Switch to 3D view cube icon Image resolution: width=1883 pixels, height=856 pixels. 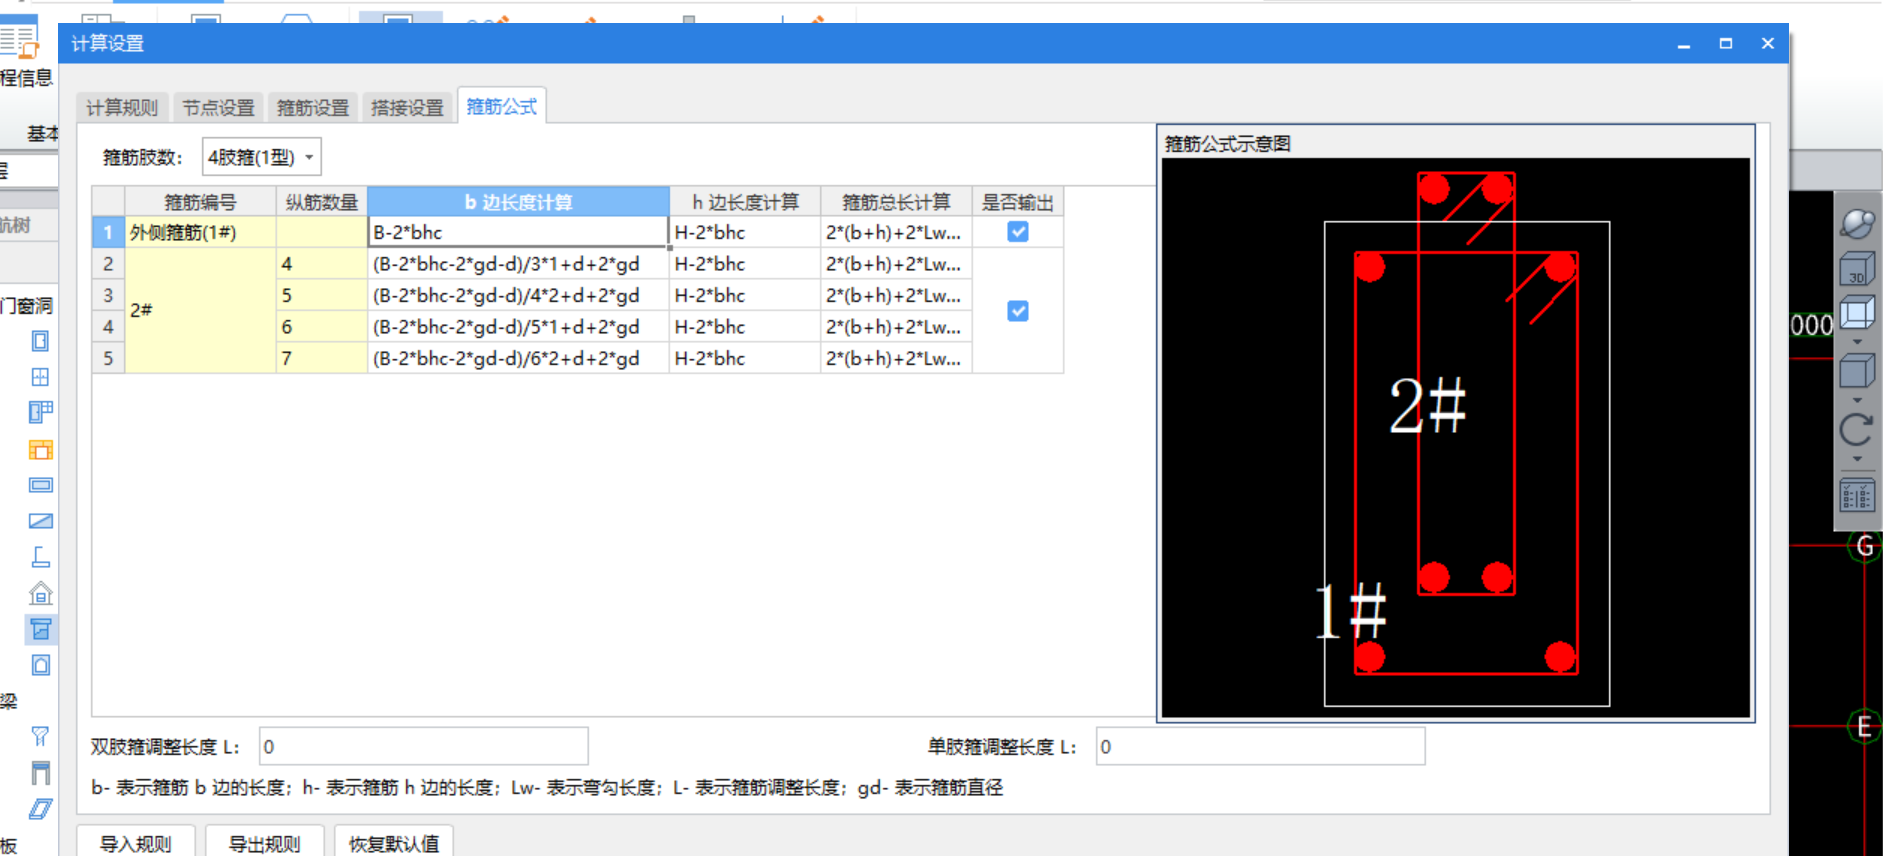coord(1857,268)
